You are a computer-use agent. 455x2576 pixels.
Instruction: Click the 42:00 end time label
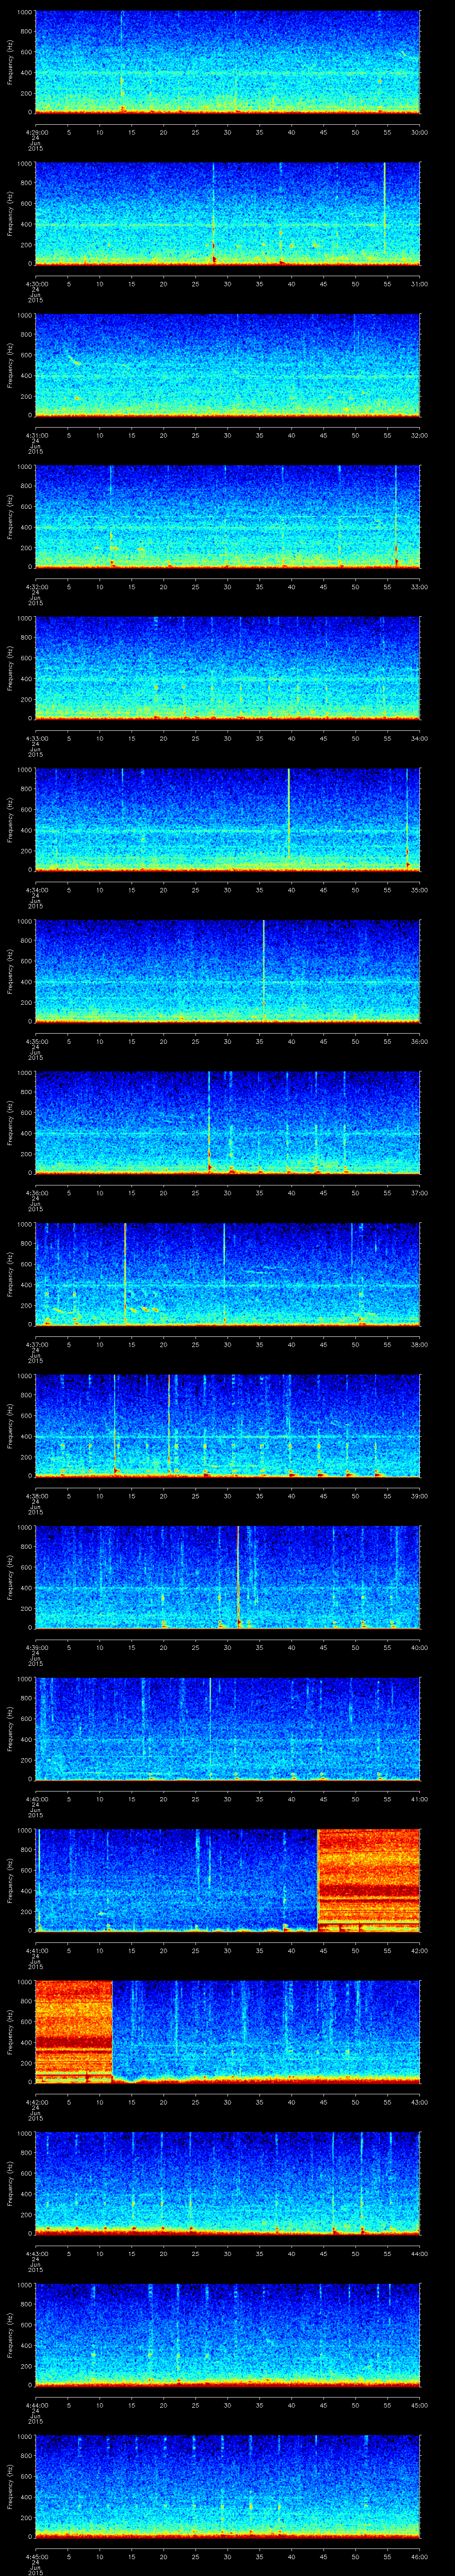coord(419,1951)
